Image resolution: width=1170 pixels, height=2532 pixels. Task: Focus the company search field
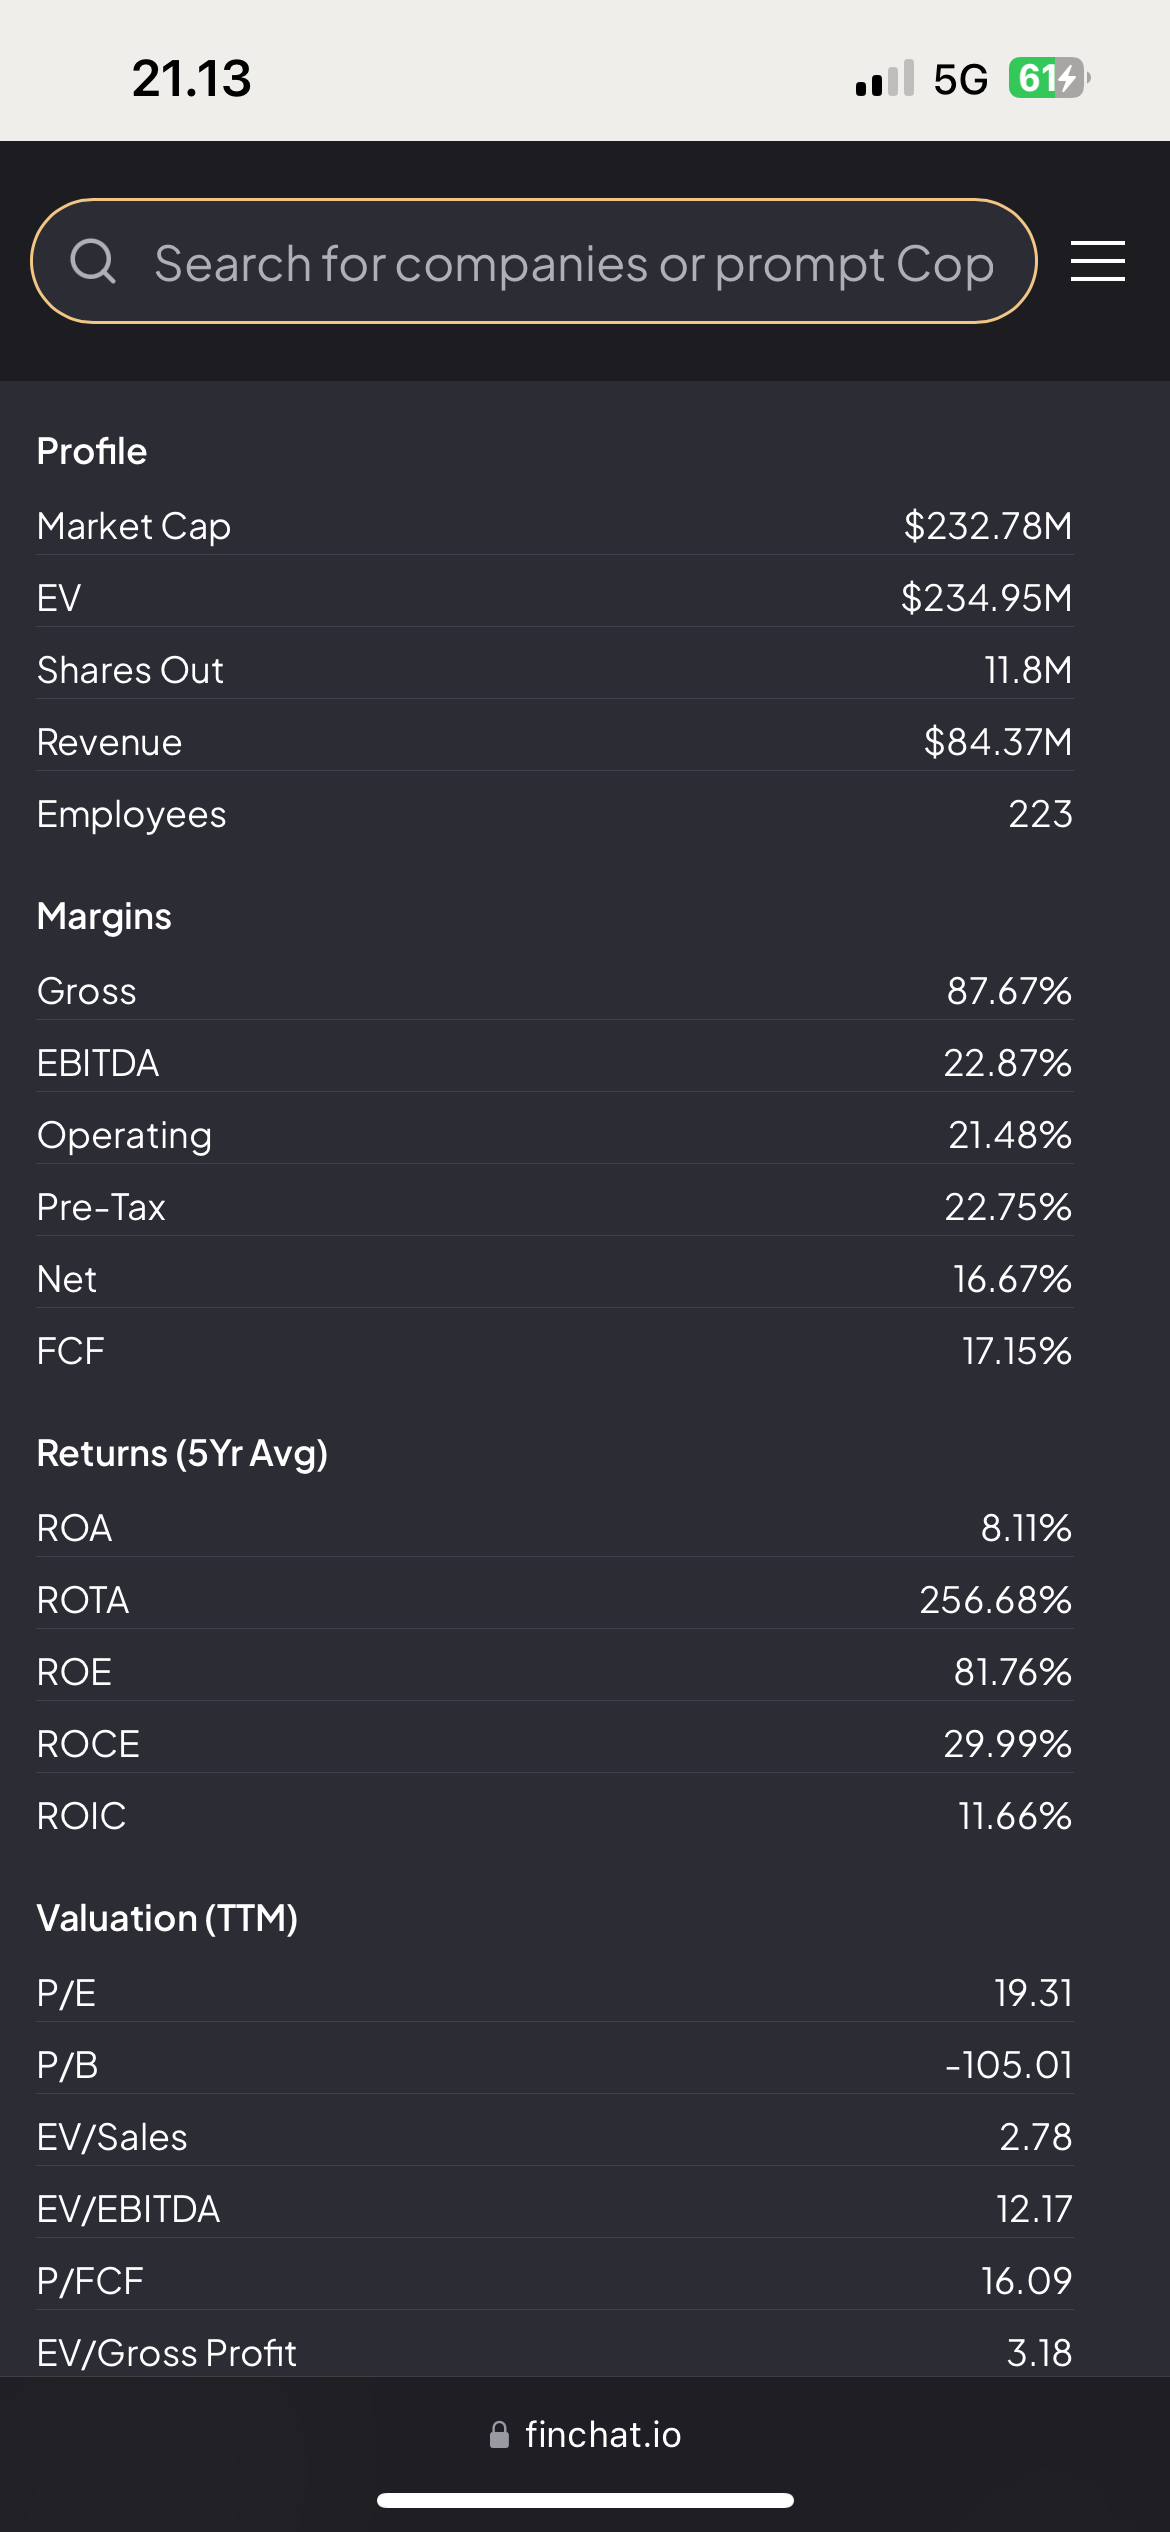coord(573,264)
